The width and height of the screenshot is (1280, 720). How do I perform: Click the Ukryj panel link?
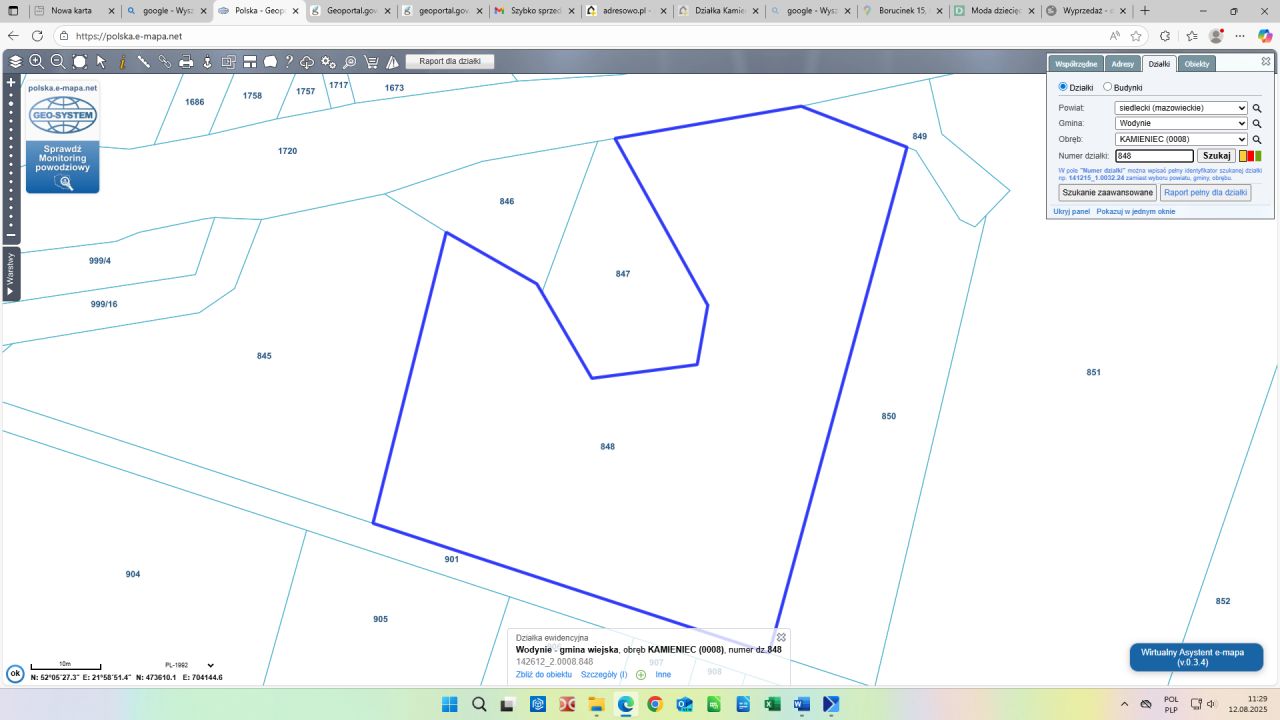pyautogui.click(x=1071, y=212)
